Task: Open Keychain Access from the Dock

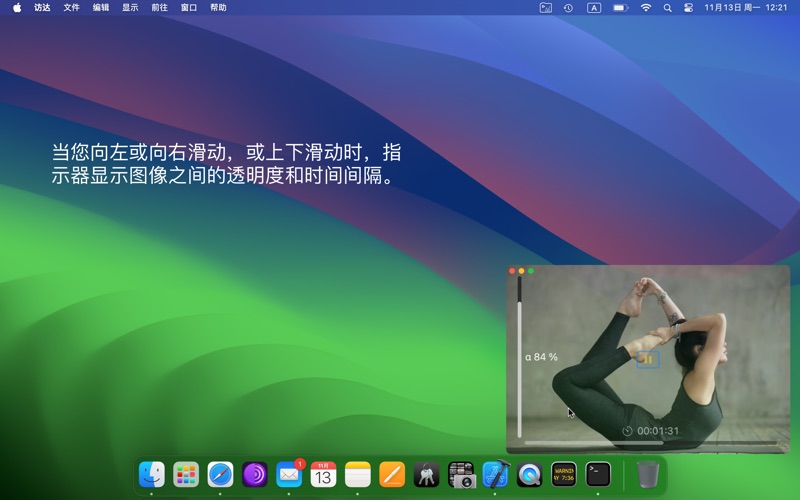Action: coord(427,474)
